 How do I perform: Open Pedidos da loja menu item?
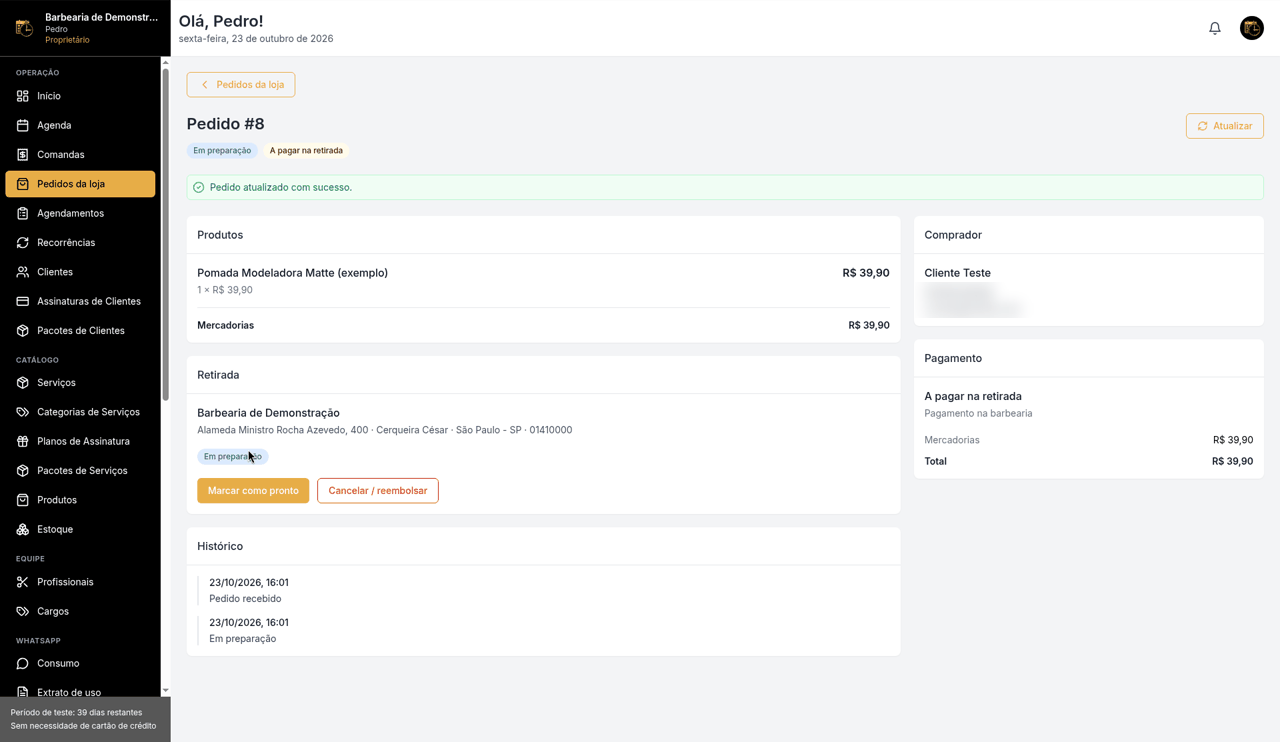[x=80, y=184]
